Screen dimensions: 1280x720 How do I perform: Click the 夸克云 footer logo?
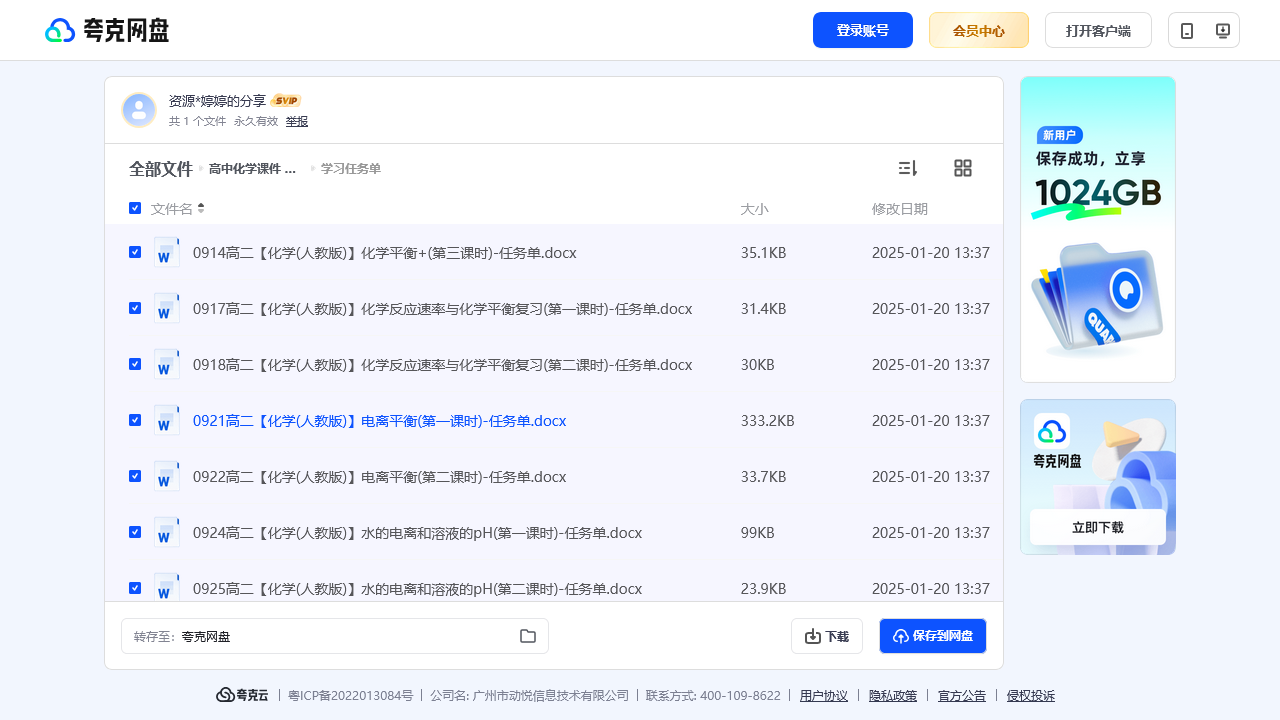(x=242, y=695)
